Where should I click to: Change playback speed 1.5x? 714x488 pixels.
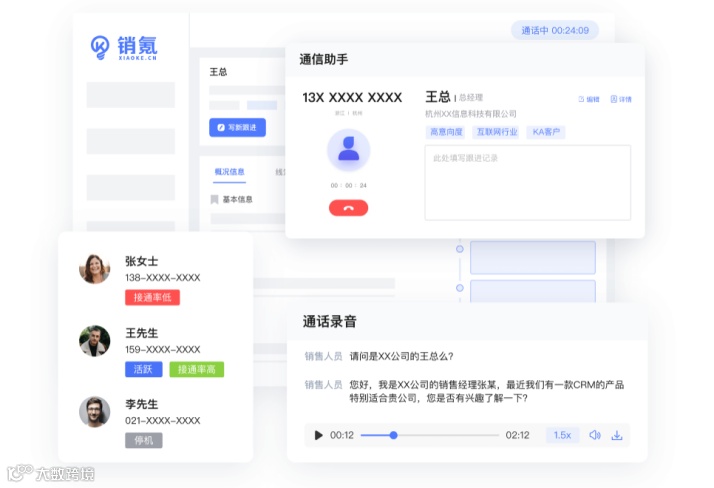coord(562,435)
